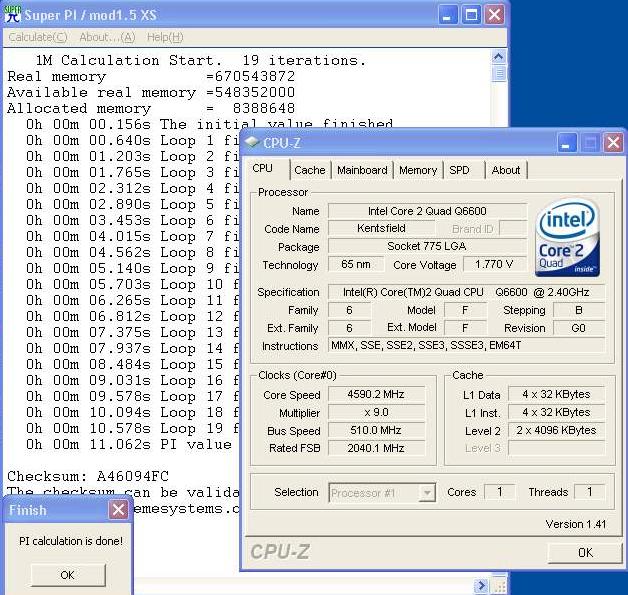Maximize the Super PI window
Screen dimensions: 628x595
[471, 15]
